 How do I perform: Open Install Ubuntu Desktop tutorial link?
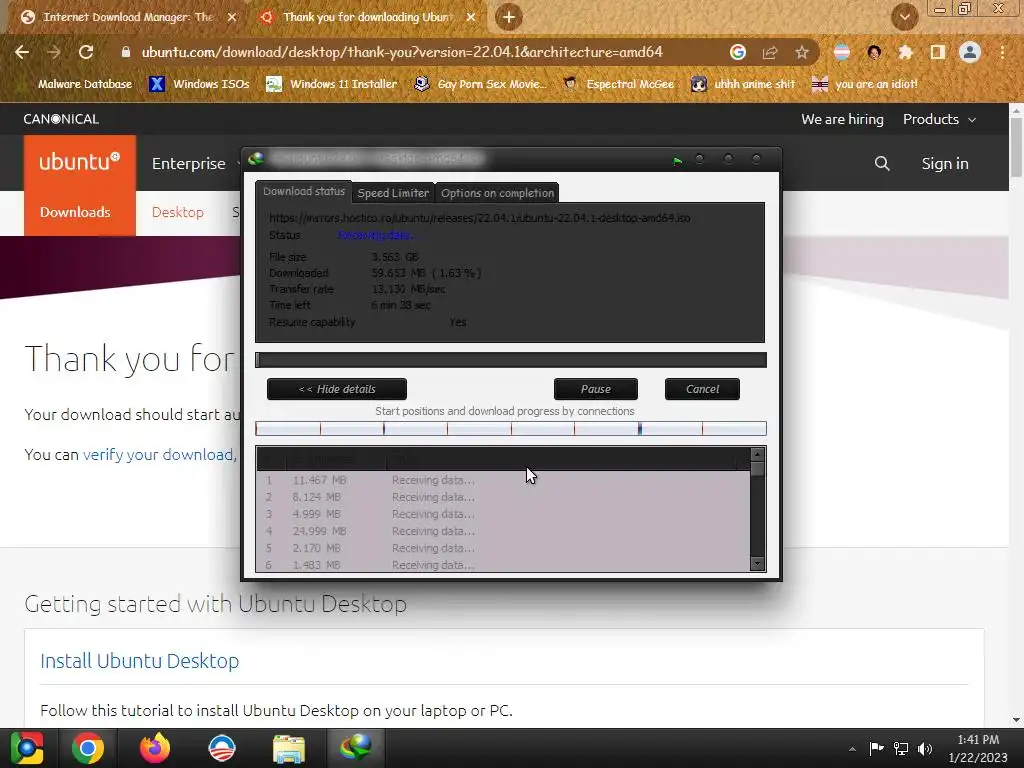[x=140, y=660]
